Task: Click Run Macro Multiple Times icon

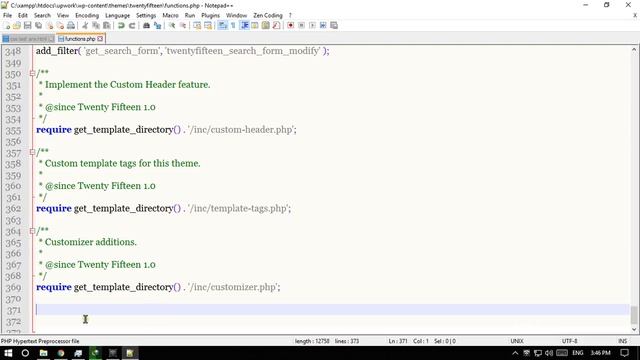Action: point(323,25)
